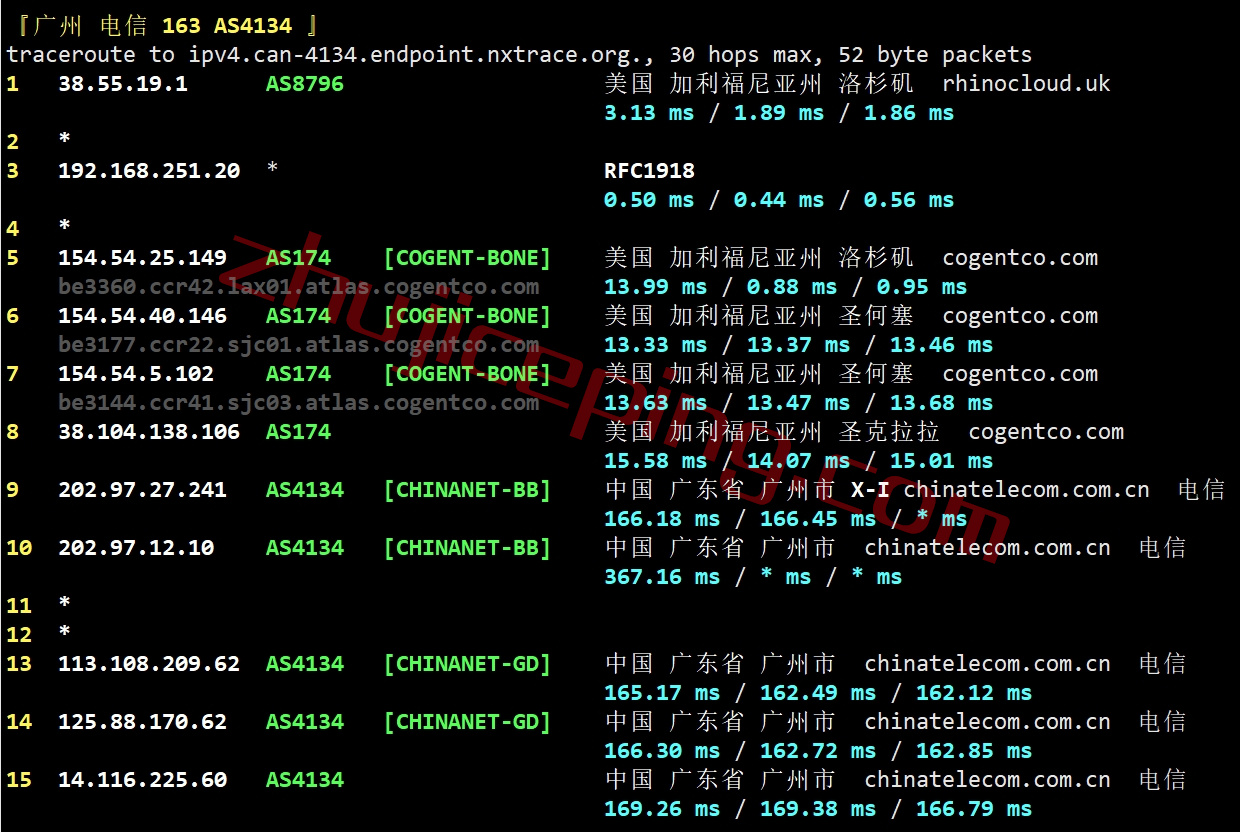The width and height of the screenshot is (1240, 832).
Task: Select the latency value 15.58 ms
Action: point(655,461)
